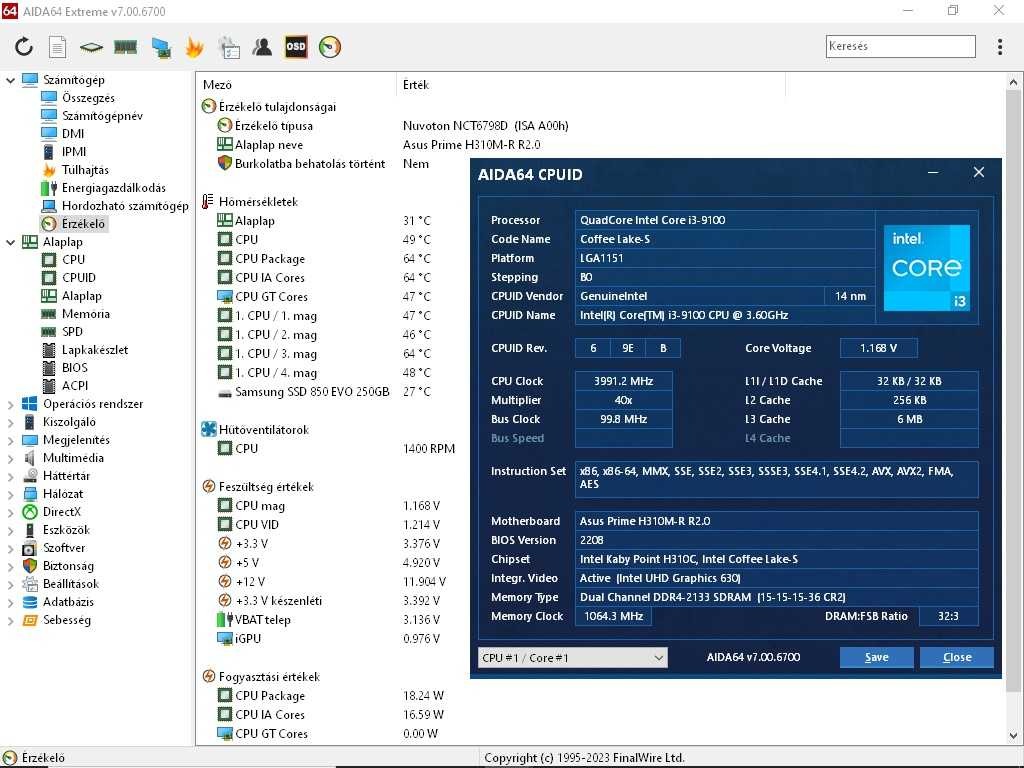The width and height of the screenshot is (1024, 768).
Task: Open the IPMI tree entry
Action: pyautogui.click(x=74, y=152)
